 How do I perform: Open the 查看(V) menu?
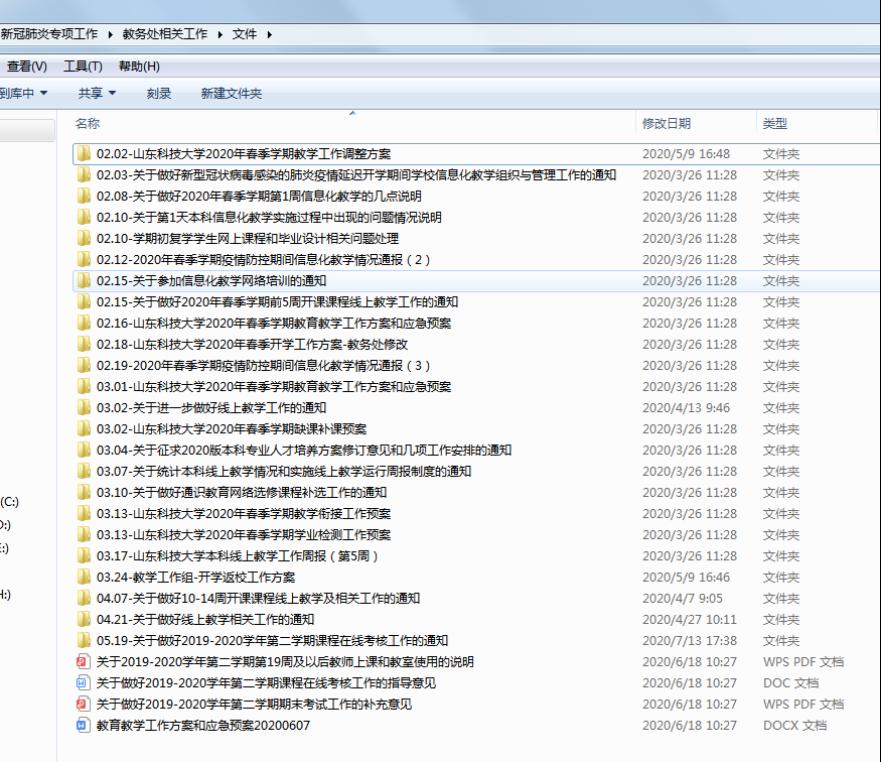pyautogui.click(x=27, y=66)
